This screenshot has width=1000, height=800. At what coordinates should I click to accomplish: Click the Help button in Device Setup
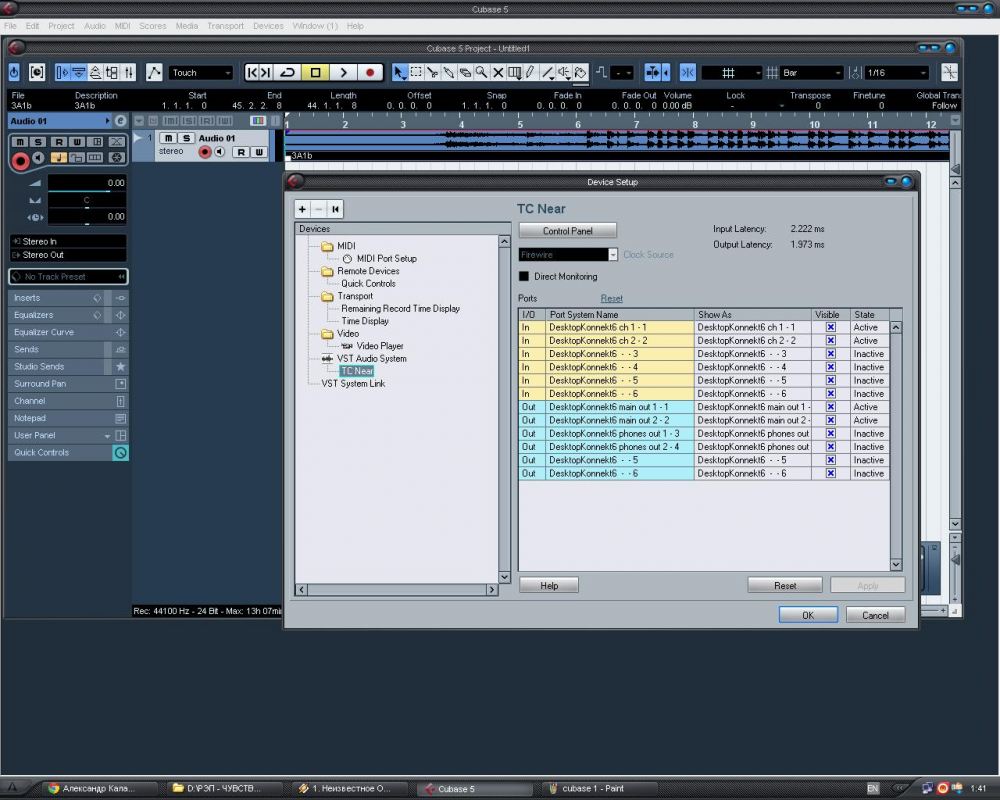click(548, 586)
